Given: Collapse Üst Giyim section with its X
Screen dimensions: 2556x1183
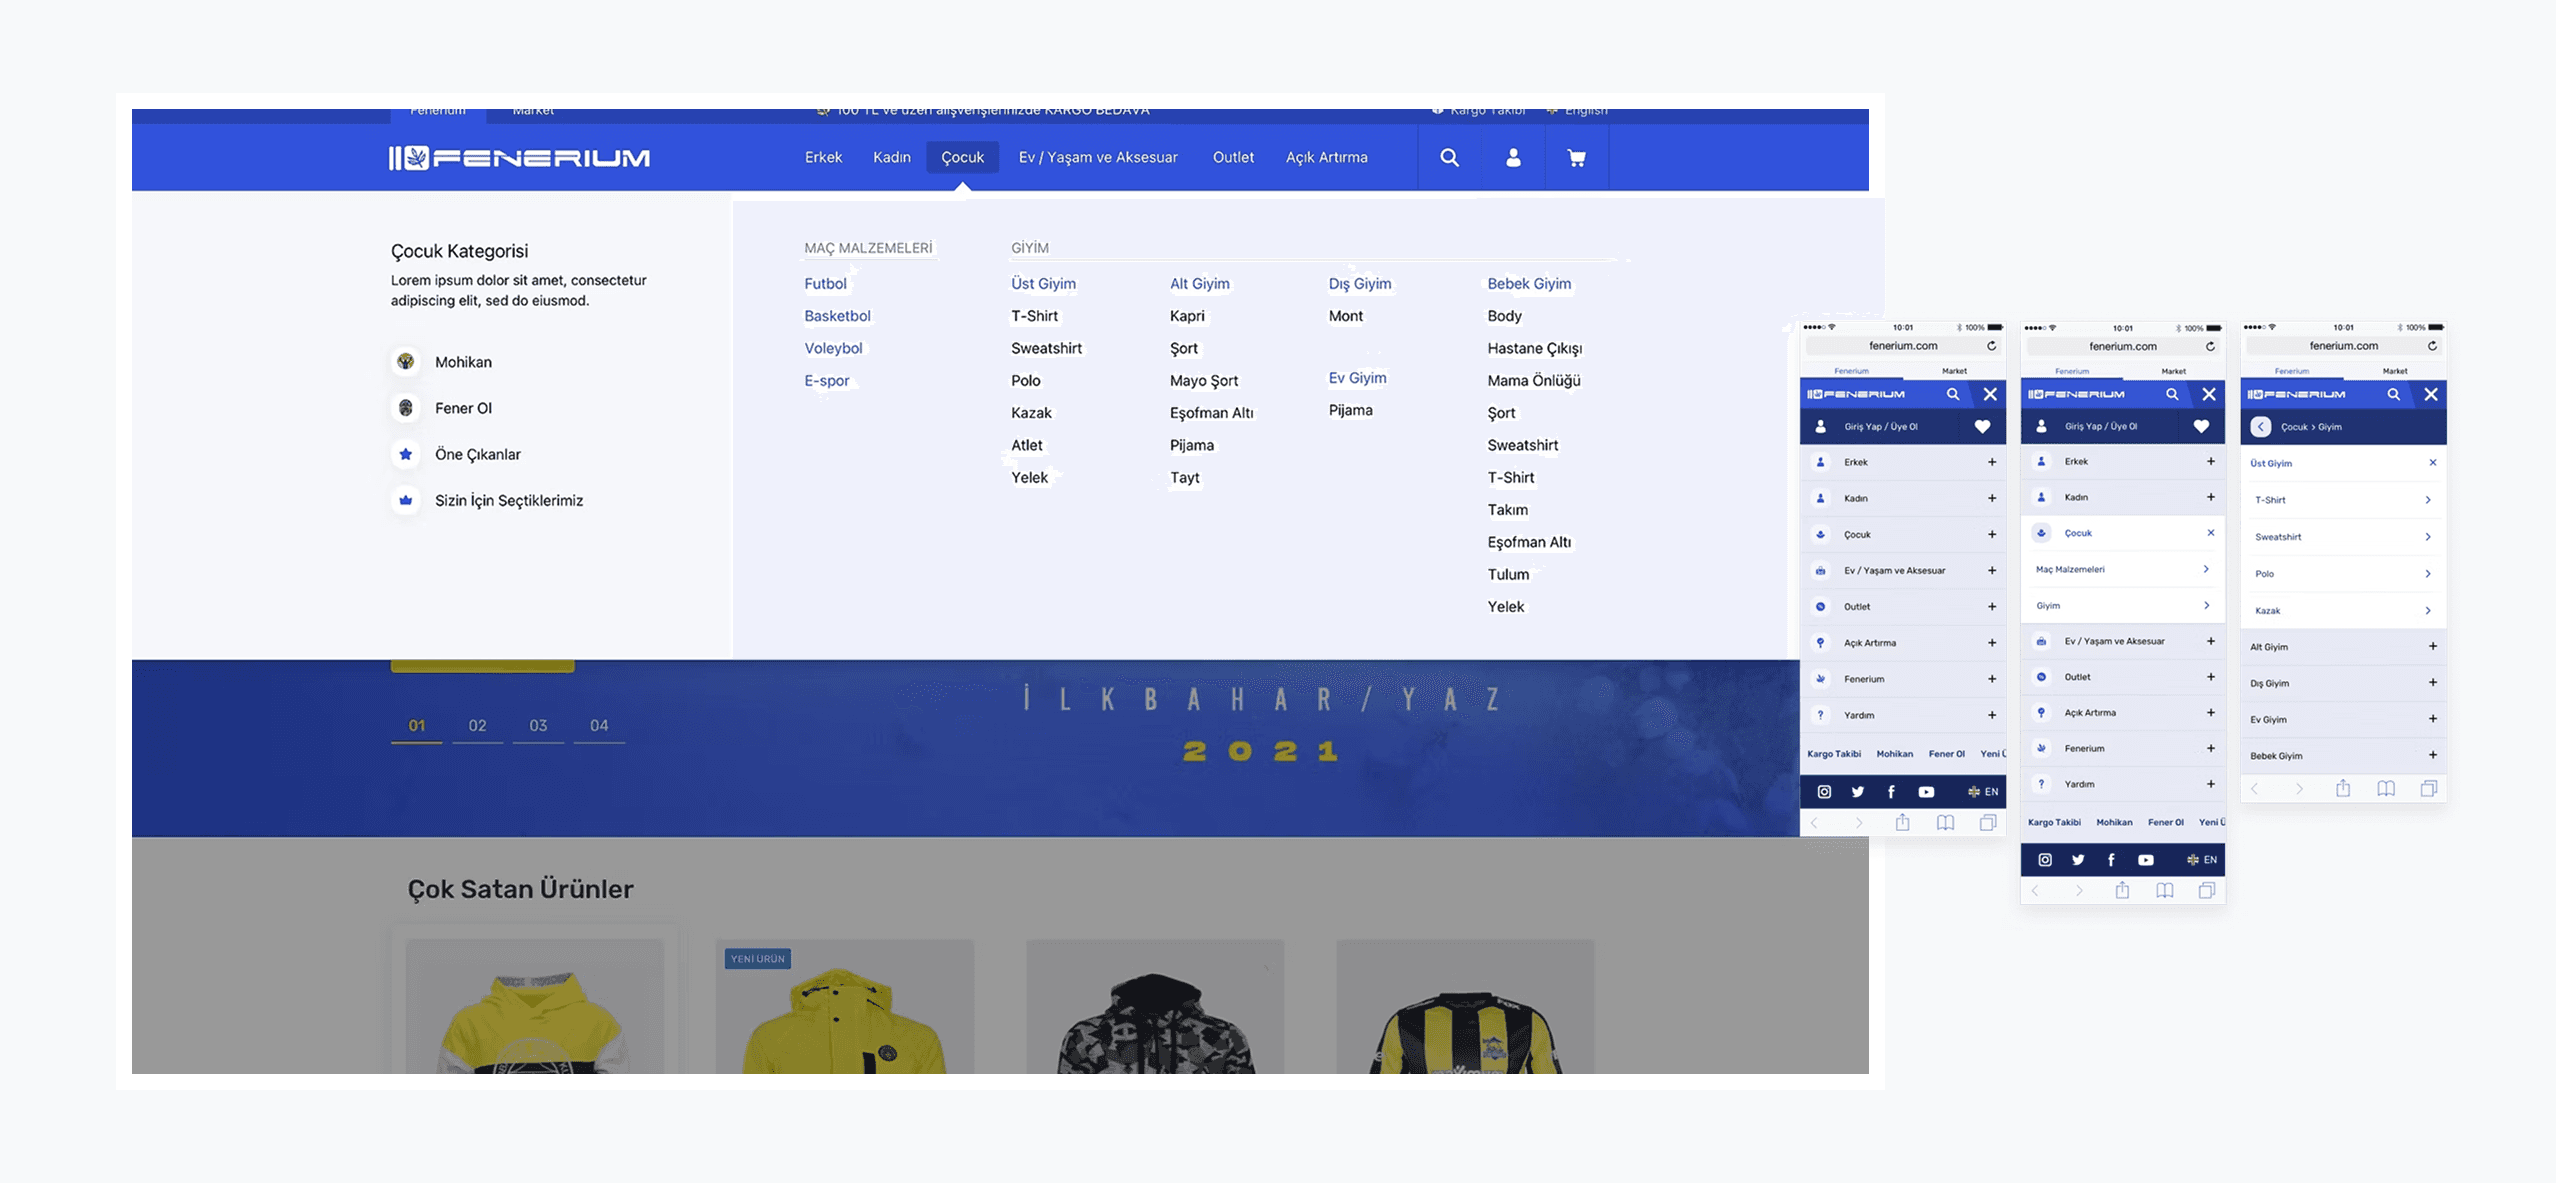Looking at the screenshot, I should click(x=2432, y=463).
